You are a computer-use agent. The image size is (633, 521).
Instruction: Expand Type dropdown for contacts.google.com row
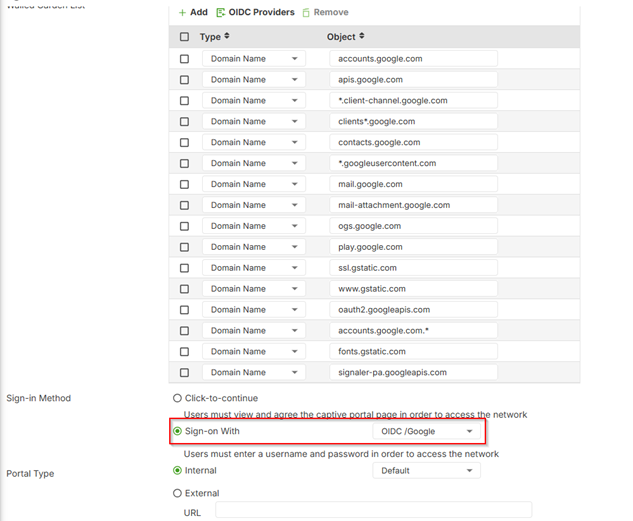tap(254, 142)
